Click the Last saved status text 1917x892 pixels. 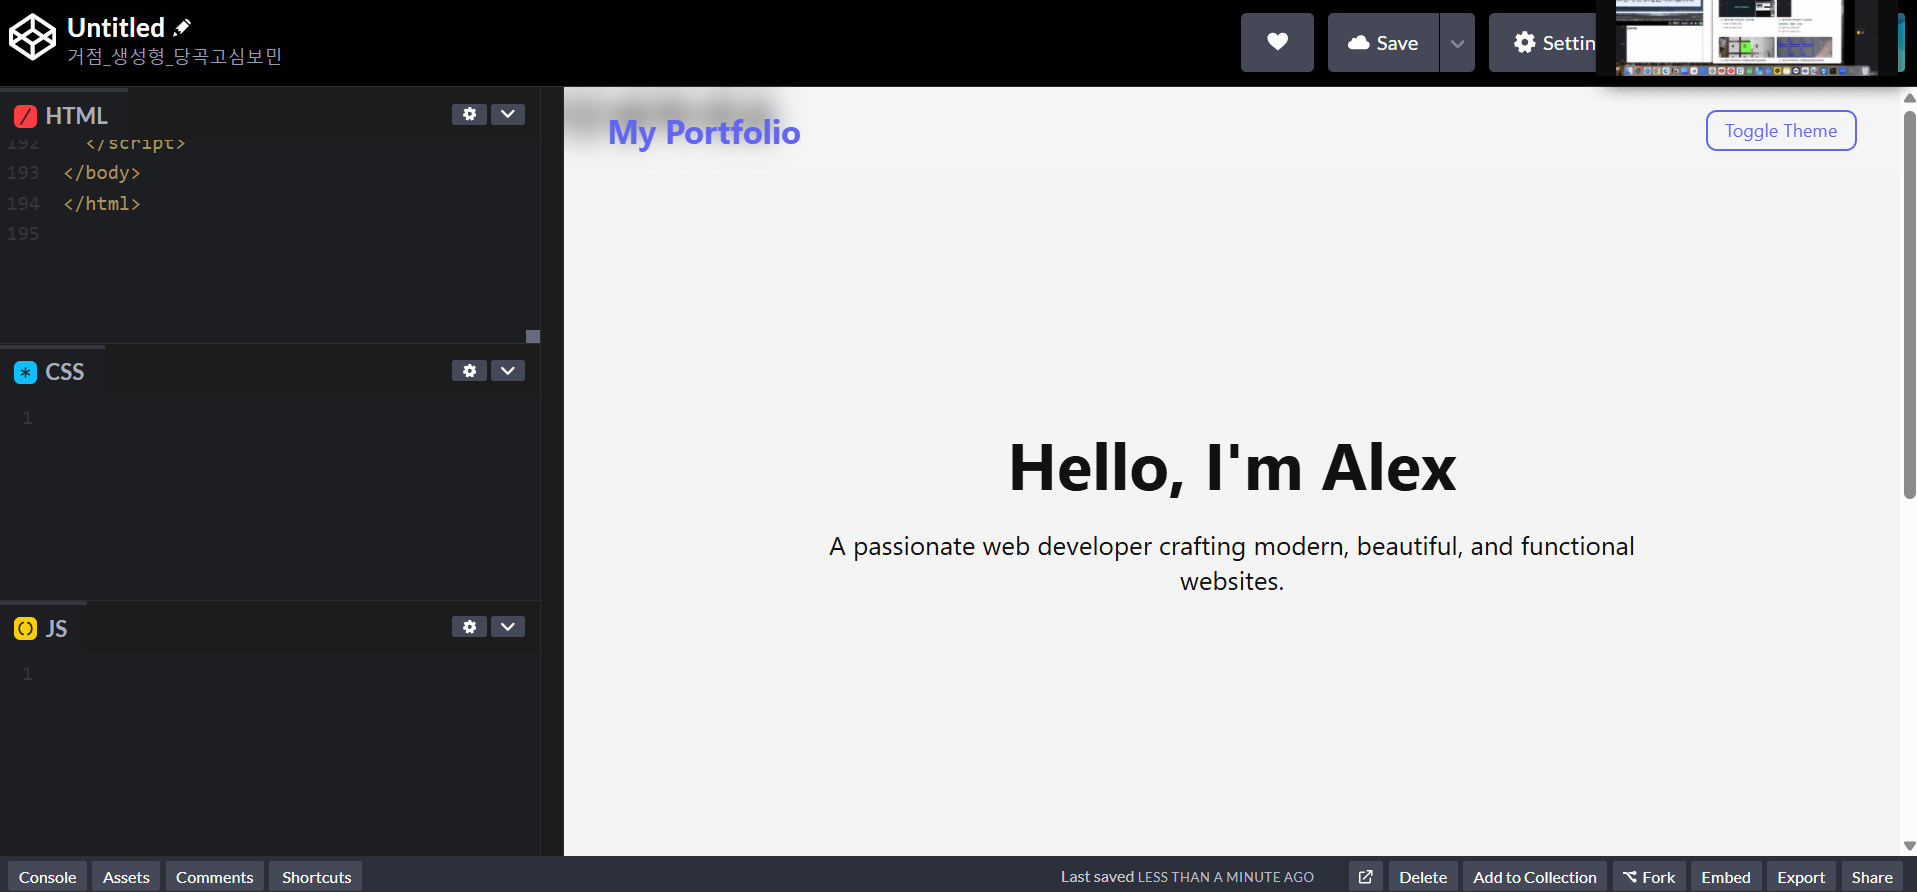[1187, 877]
